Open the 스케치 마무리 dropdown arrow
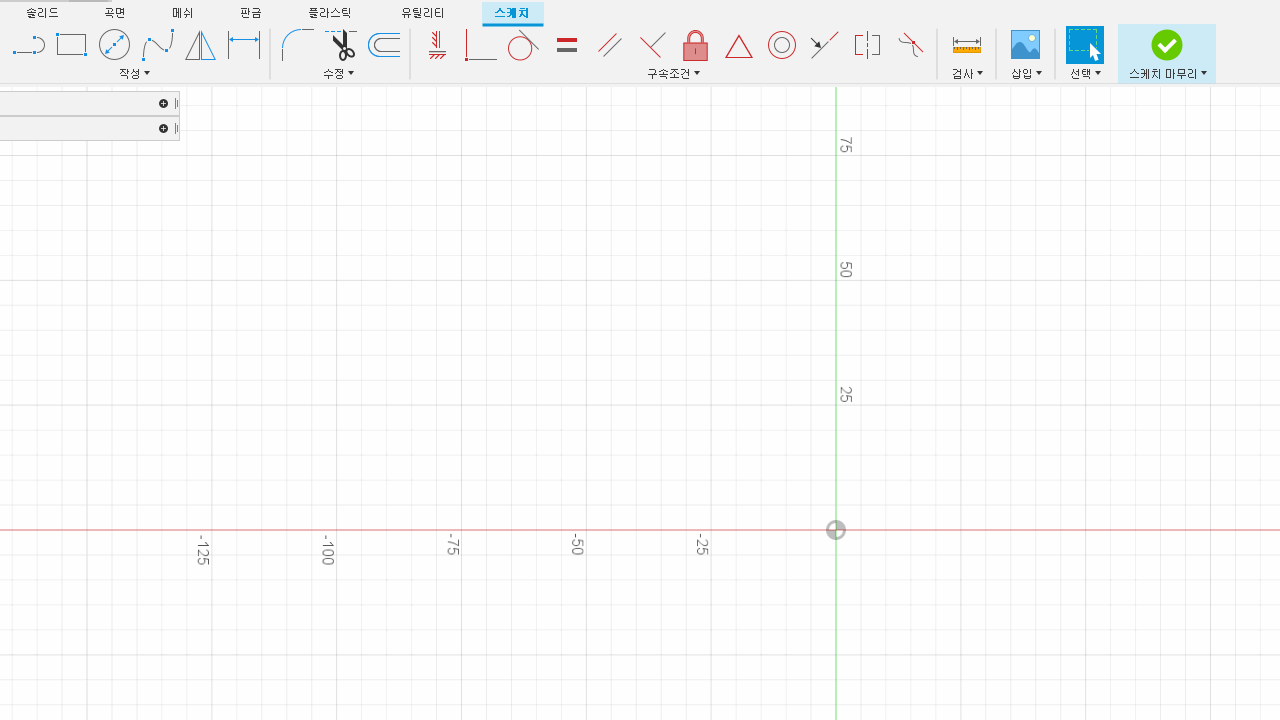 pos(1204,74)
